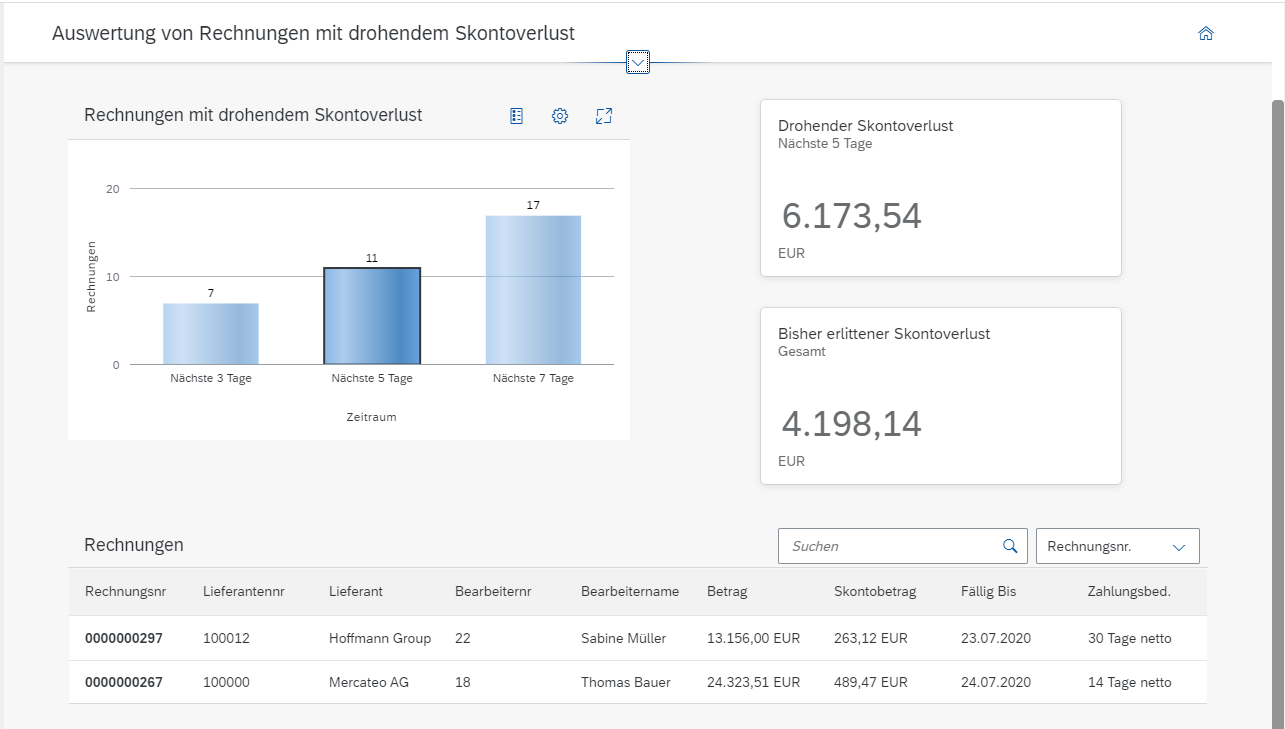Trigger search using the magnifier icon

[x=1009, y=545]
